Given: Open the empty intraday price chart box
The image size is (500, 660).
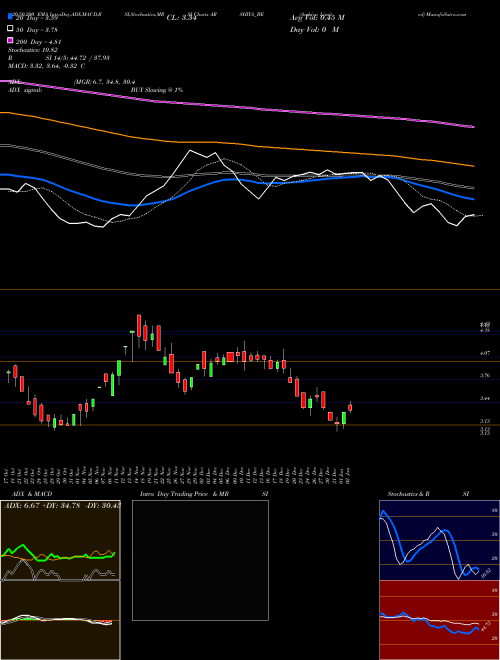Looking at the screenshot, I should (x=200, y=560).
